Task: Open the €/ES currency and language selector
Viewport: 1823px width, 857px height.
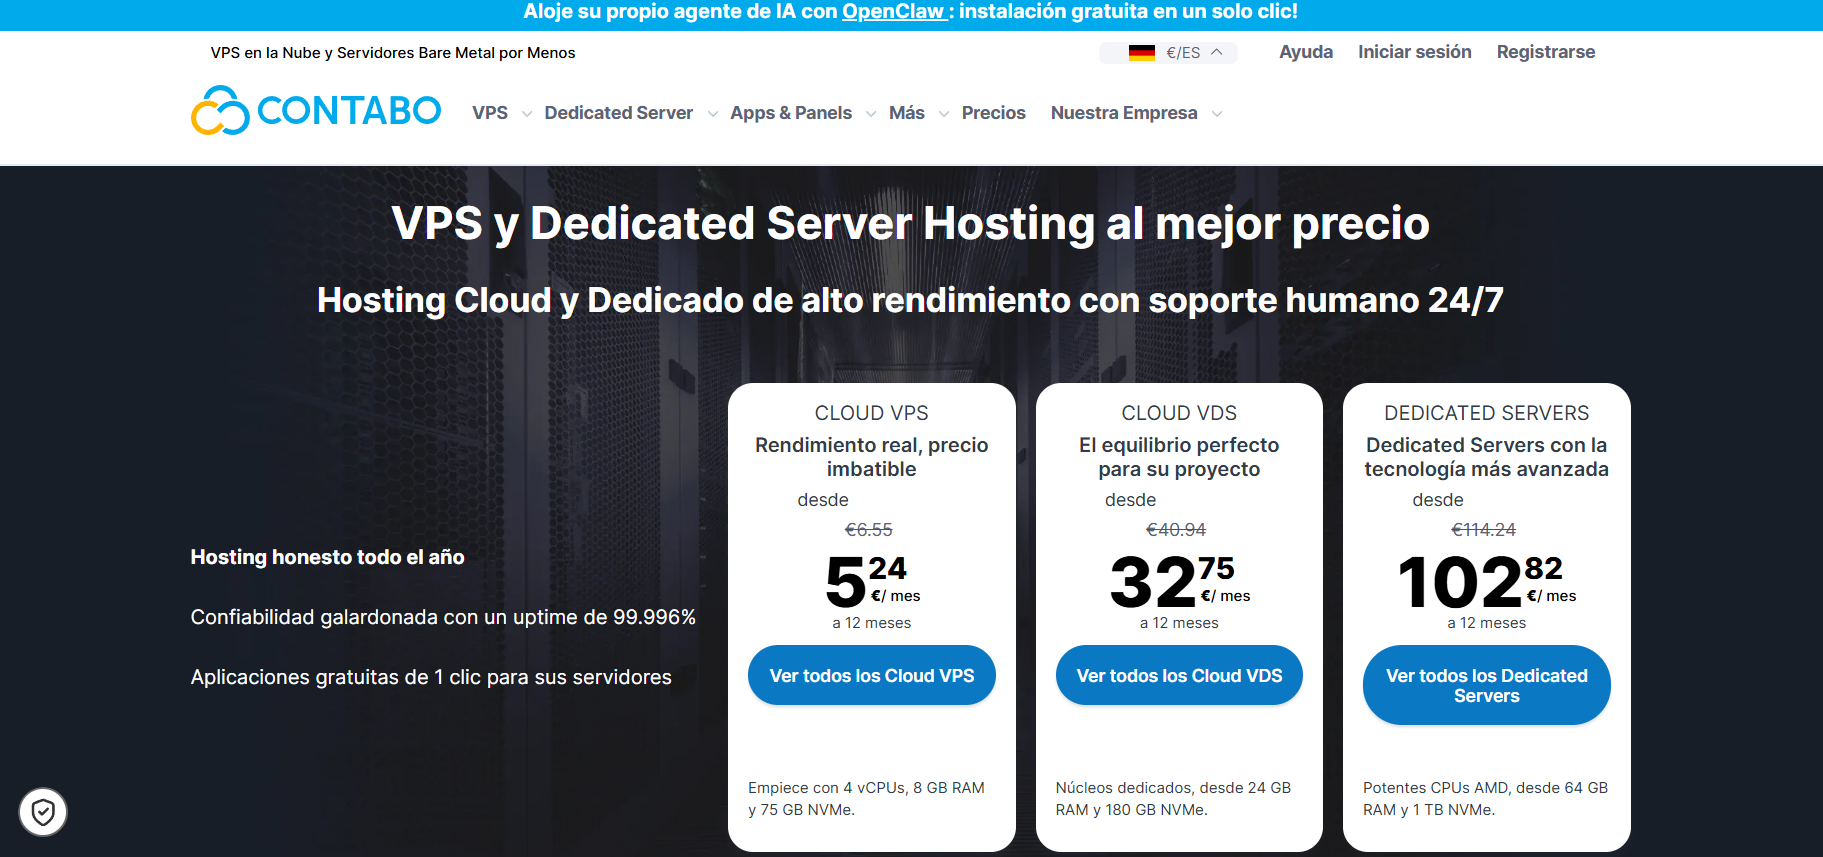Action: point(1168,53)
